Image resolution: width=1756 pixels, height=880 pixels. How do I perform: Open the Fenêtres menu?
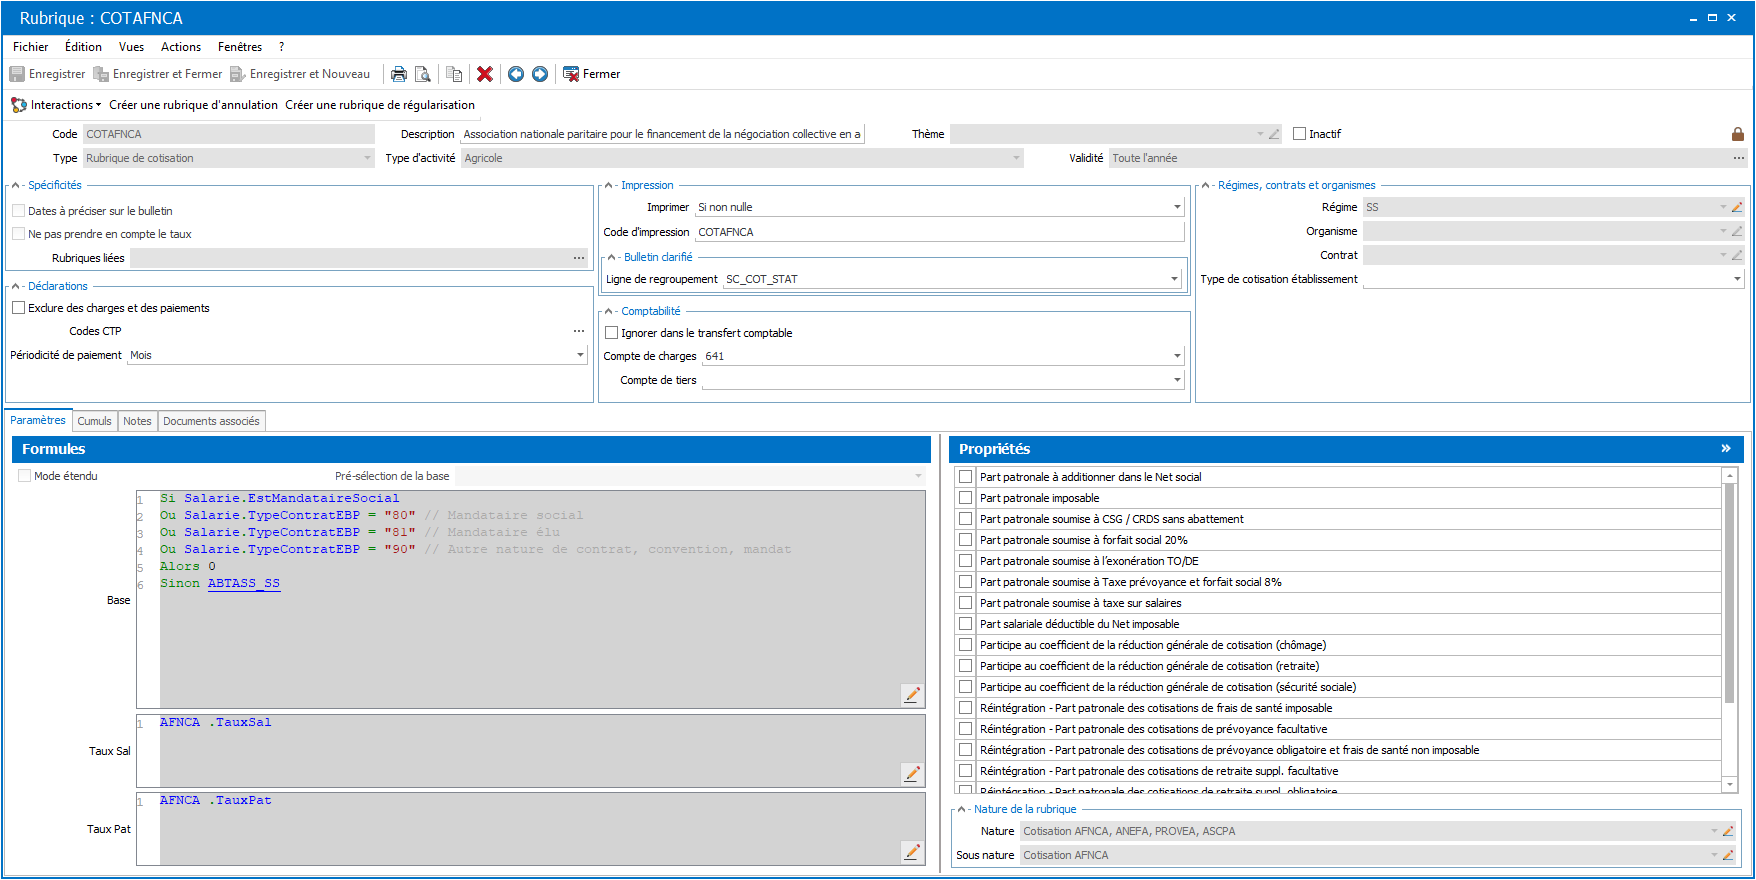(240, 47)
